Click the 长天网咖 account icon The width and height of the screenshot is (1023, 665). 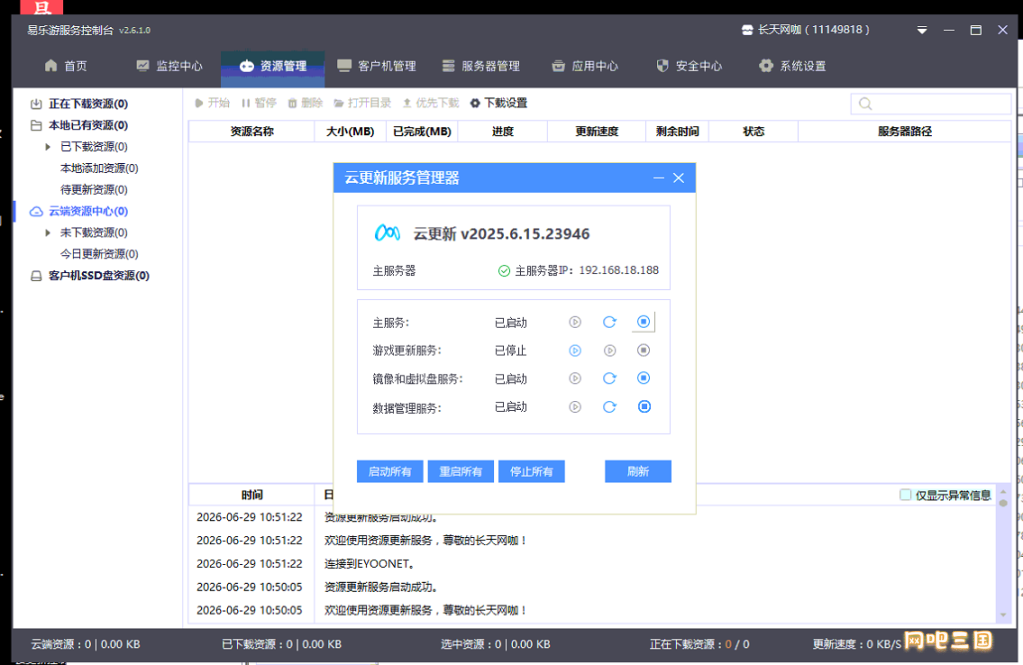pos(748,30)
